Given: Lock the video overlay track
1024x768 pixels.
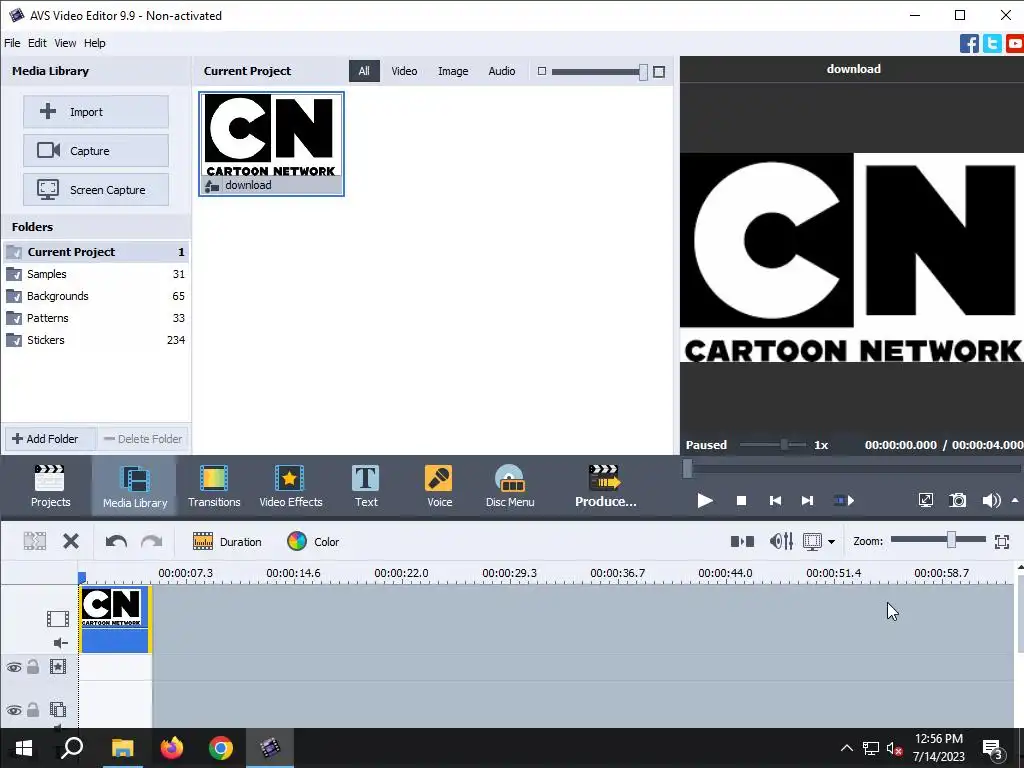Looking at the screenshot, I should (33, 709).
